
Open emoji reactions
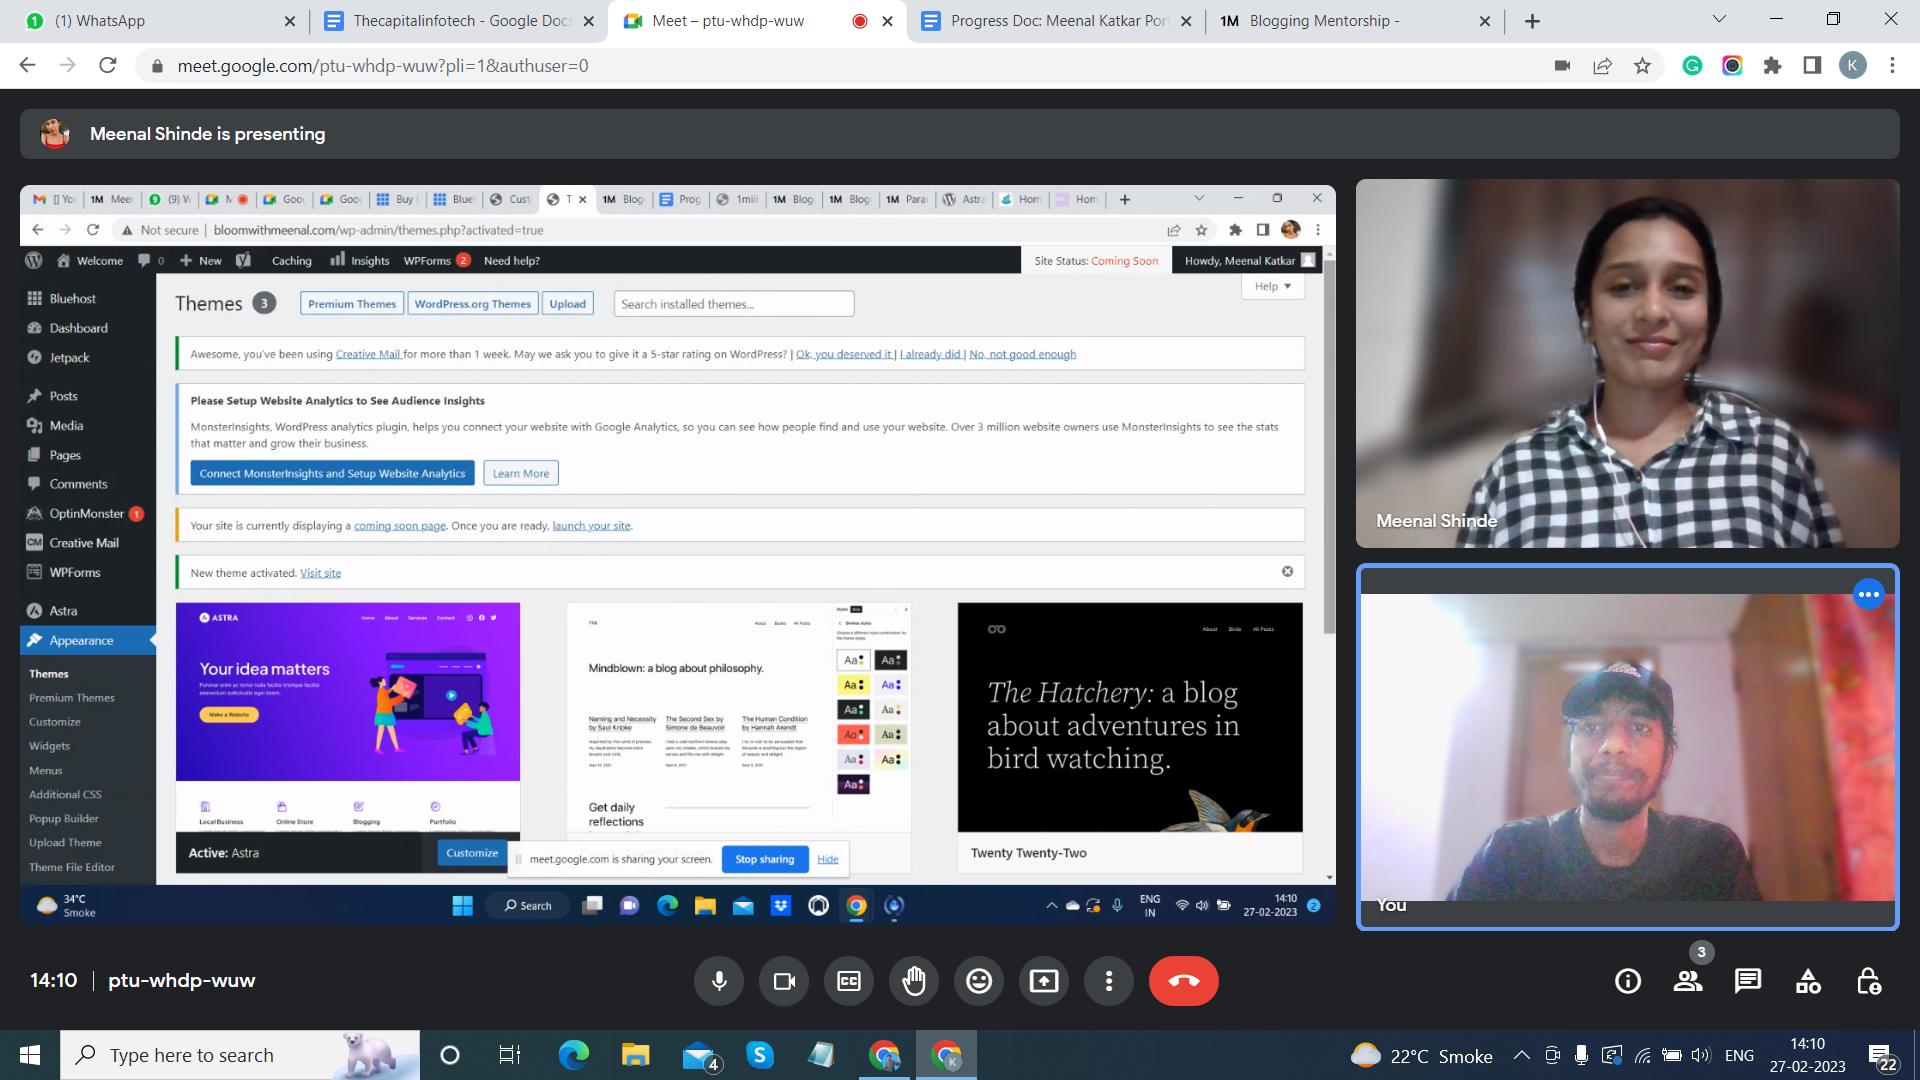[979, 981]
